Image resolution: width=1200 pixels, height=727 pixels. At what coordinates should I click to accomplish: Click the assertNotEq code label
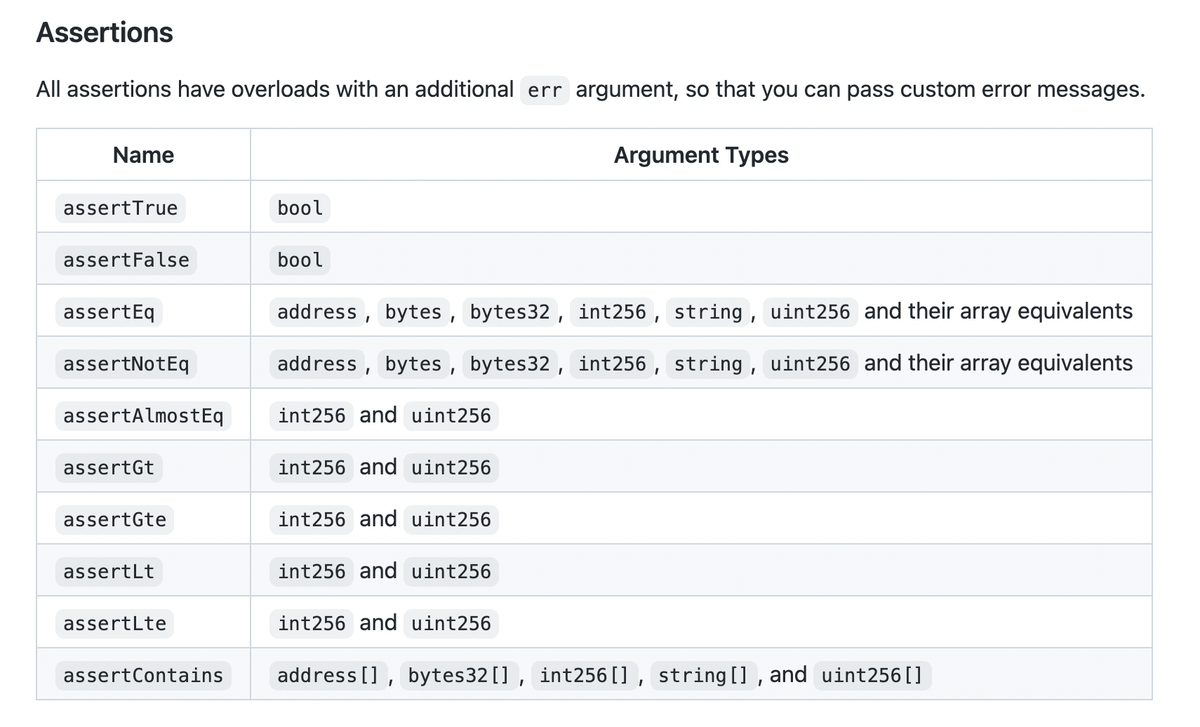126,364
